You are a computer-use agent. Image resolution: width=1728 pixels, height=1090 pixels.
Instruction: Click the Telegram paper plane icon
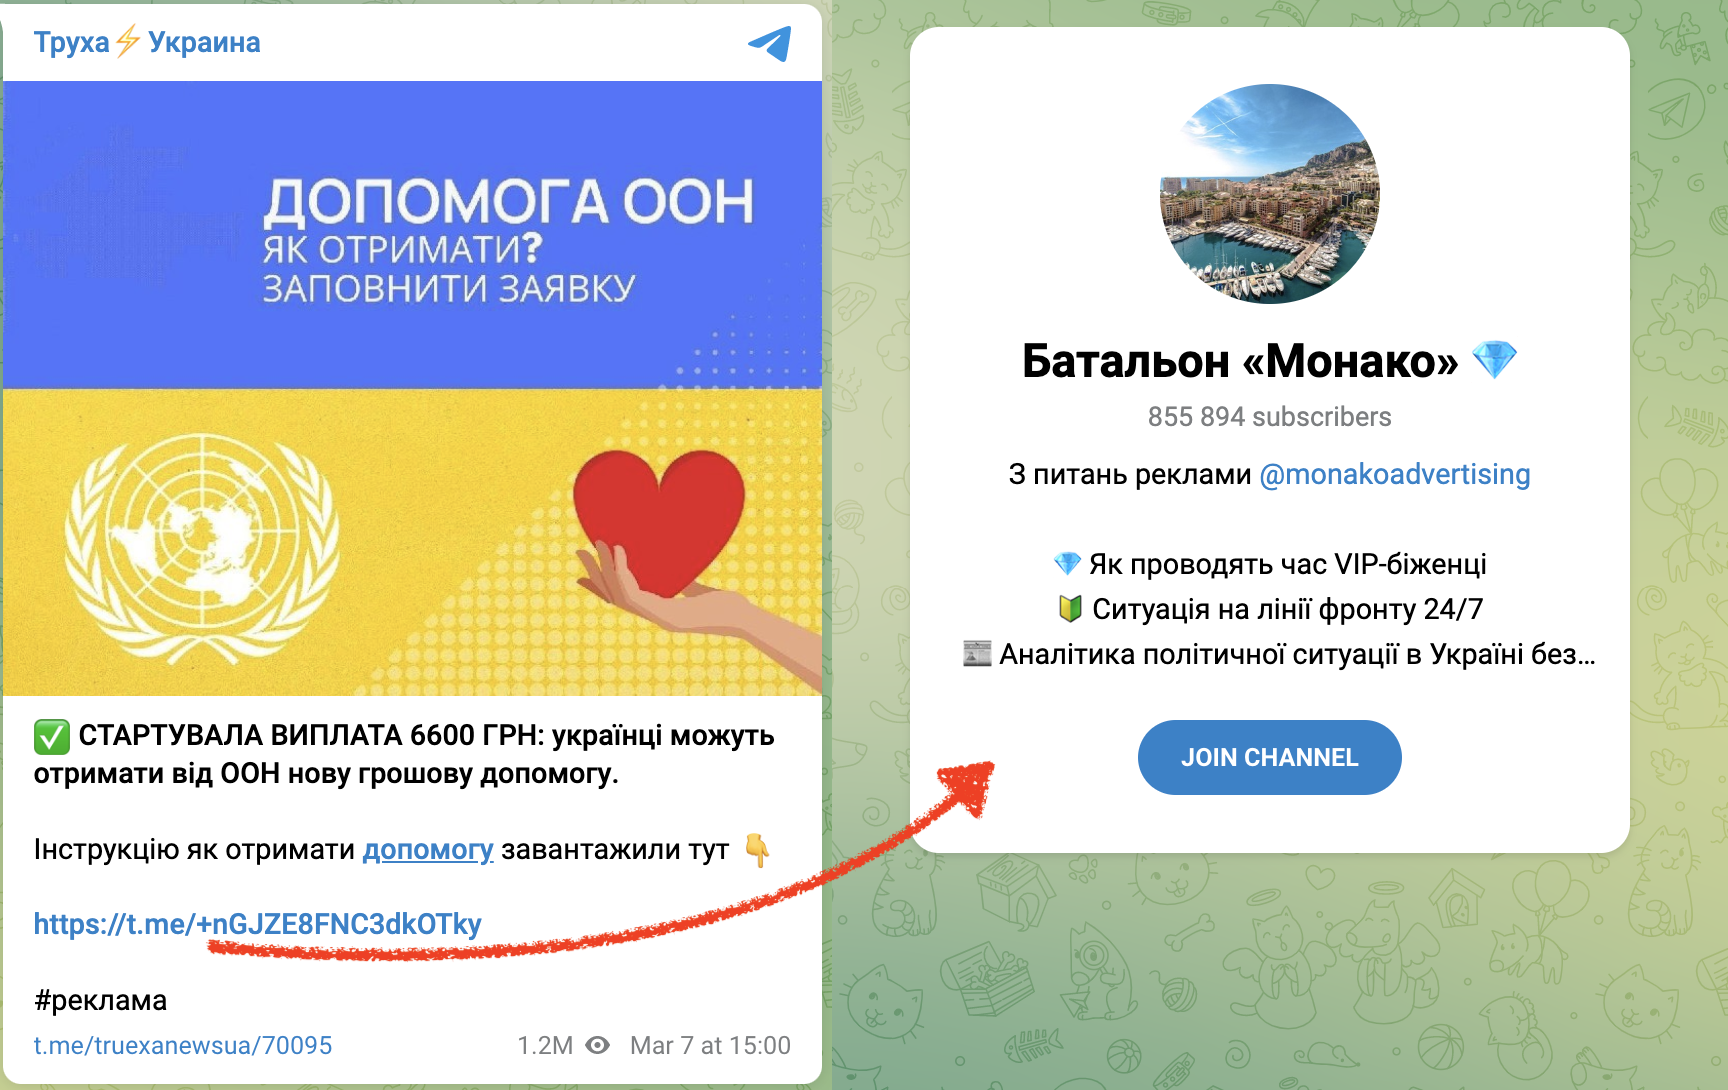pos(770,43)
